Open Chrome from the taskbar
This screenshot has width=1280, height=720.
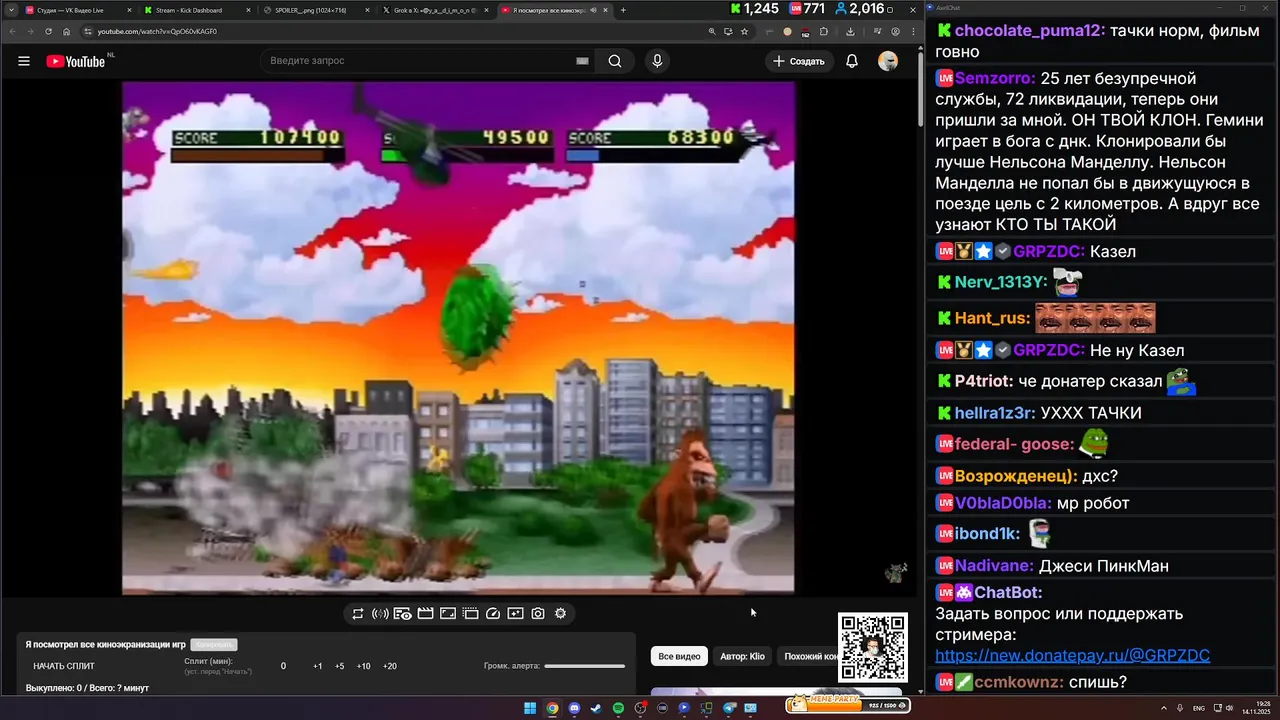click(x=552, y=708)
